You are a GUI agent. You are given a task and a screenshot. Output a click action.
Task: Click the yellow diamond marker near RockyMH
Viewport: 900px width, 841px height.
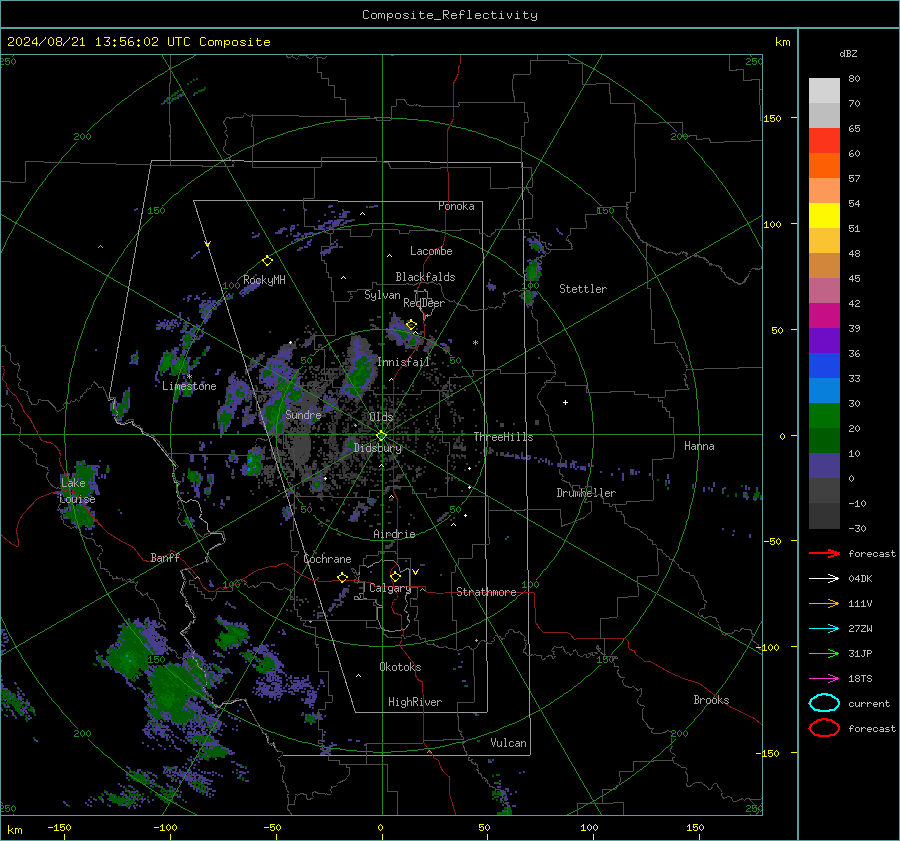tap(267, 261)
